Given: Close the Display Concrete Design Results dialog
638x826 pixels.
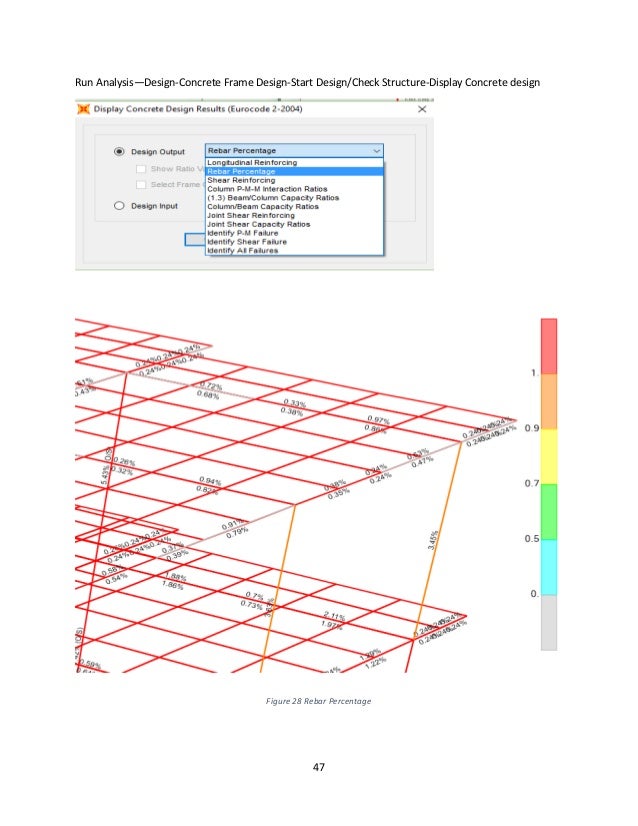Looking at the screenshot, I should [422, 109].
